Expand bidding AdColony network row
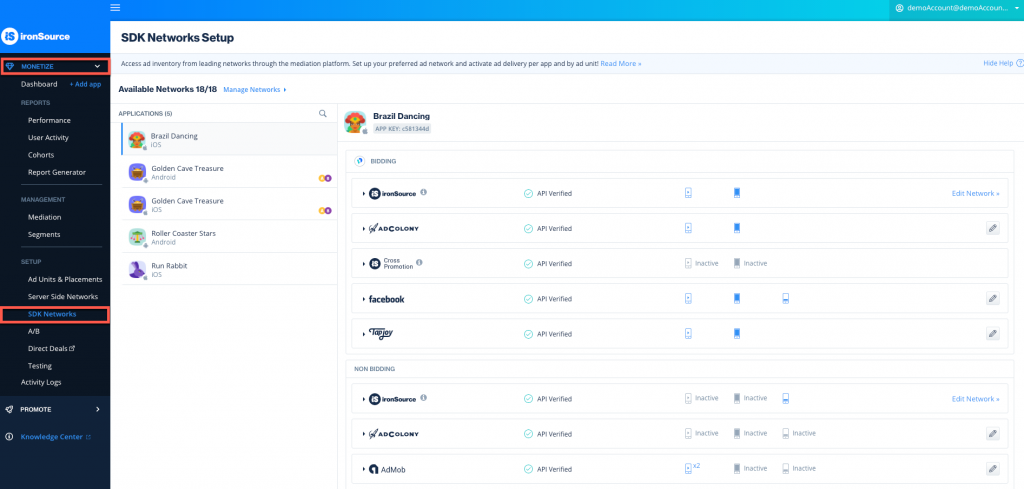The height and width of the screenshot is (489, 1024). click(x=363, y=229)
